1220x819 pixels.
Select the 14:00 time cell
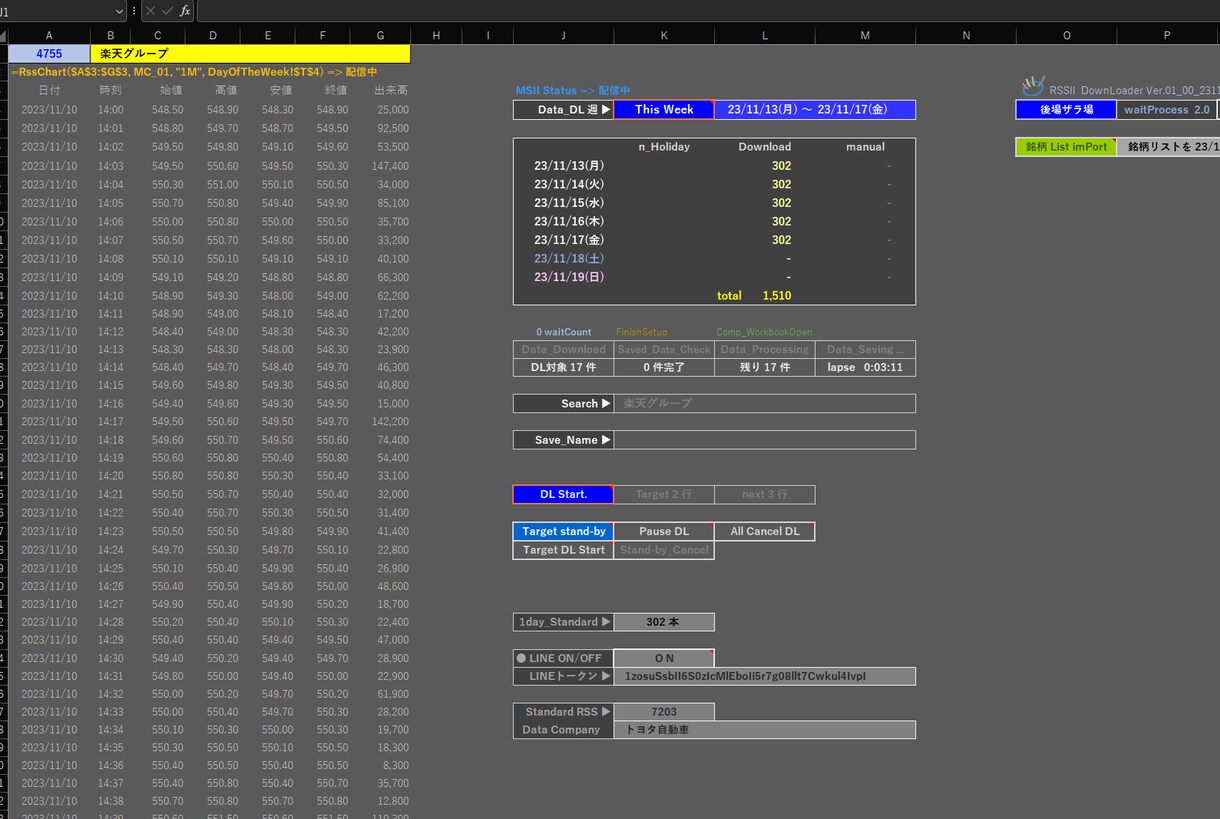tap(111, 110)
